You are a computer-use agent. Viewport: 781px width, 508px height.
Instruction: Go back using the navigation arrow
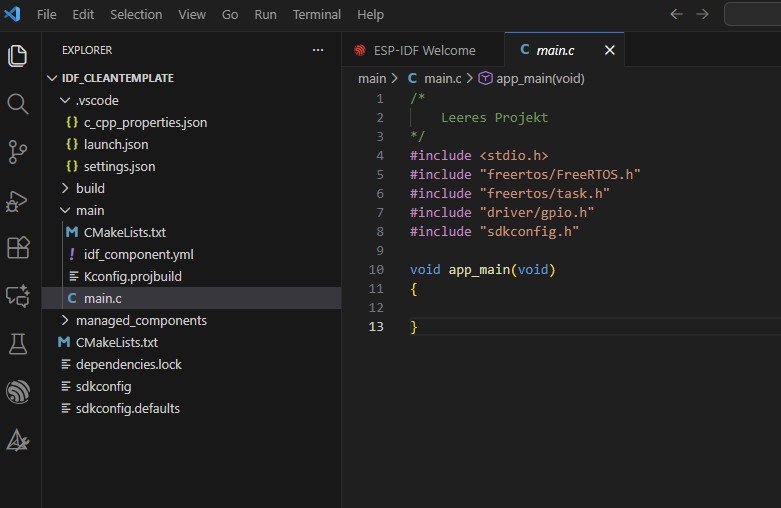point(676,15)
